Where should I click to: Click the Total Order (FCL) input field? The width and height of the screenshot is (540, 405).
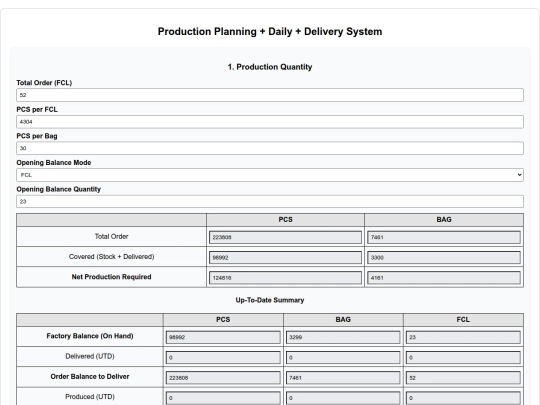(x=270, y=95)
